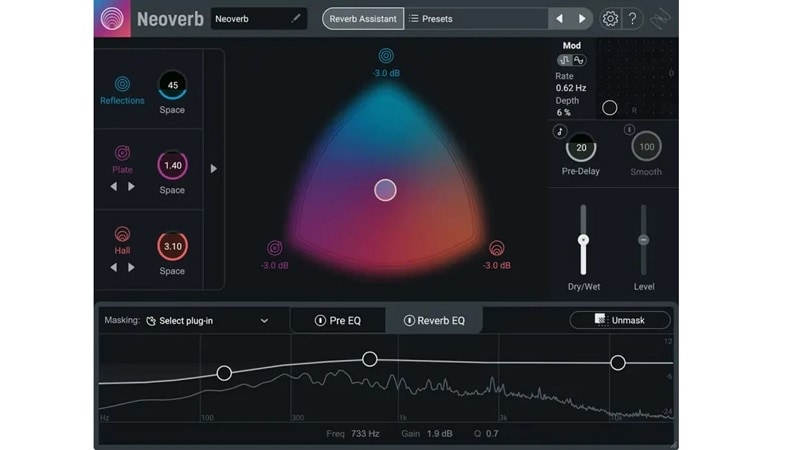Click the Neoverb logo icon
Image resolution: width=800 pixels, height=450 pixels.
point(112,18)
